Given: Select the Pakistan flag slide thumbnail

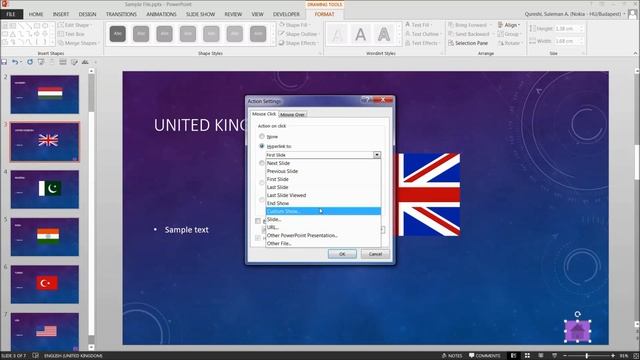Looking at the screenshot, I should pos(45,189).
